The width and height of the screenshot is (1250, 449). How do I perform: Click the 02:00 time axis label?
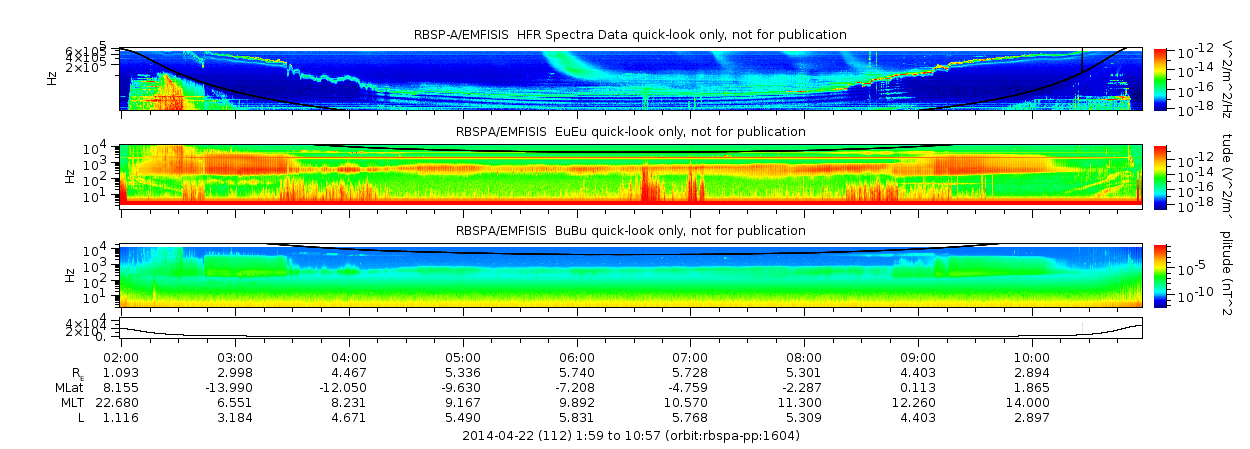pyautogui.click(x=121, y=357)
